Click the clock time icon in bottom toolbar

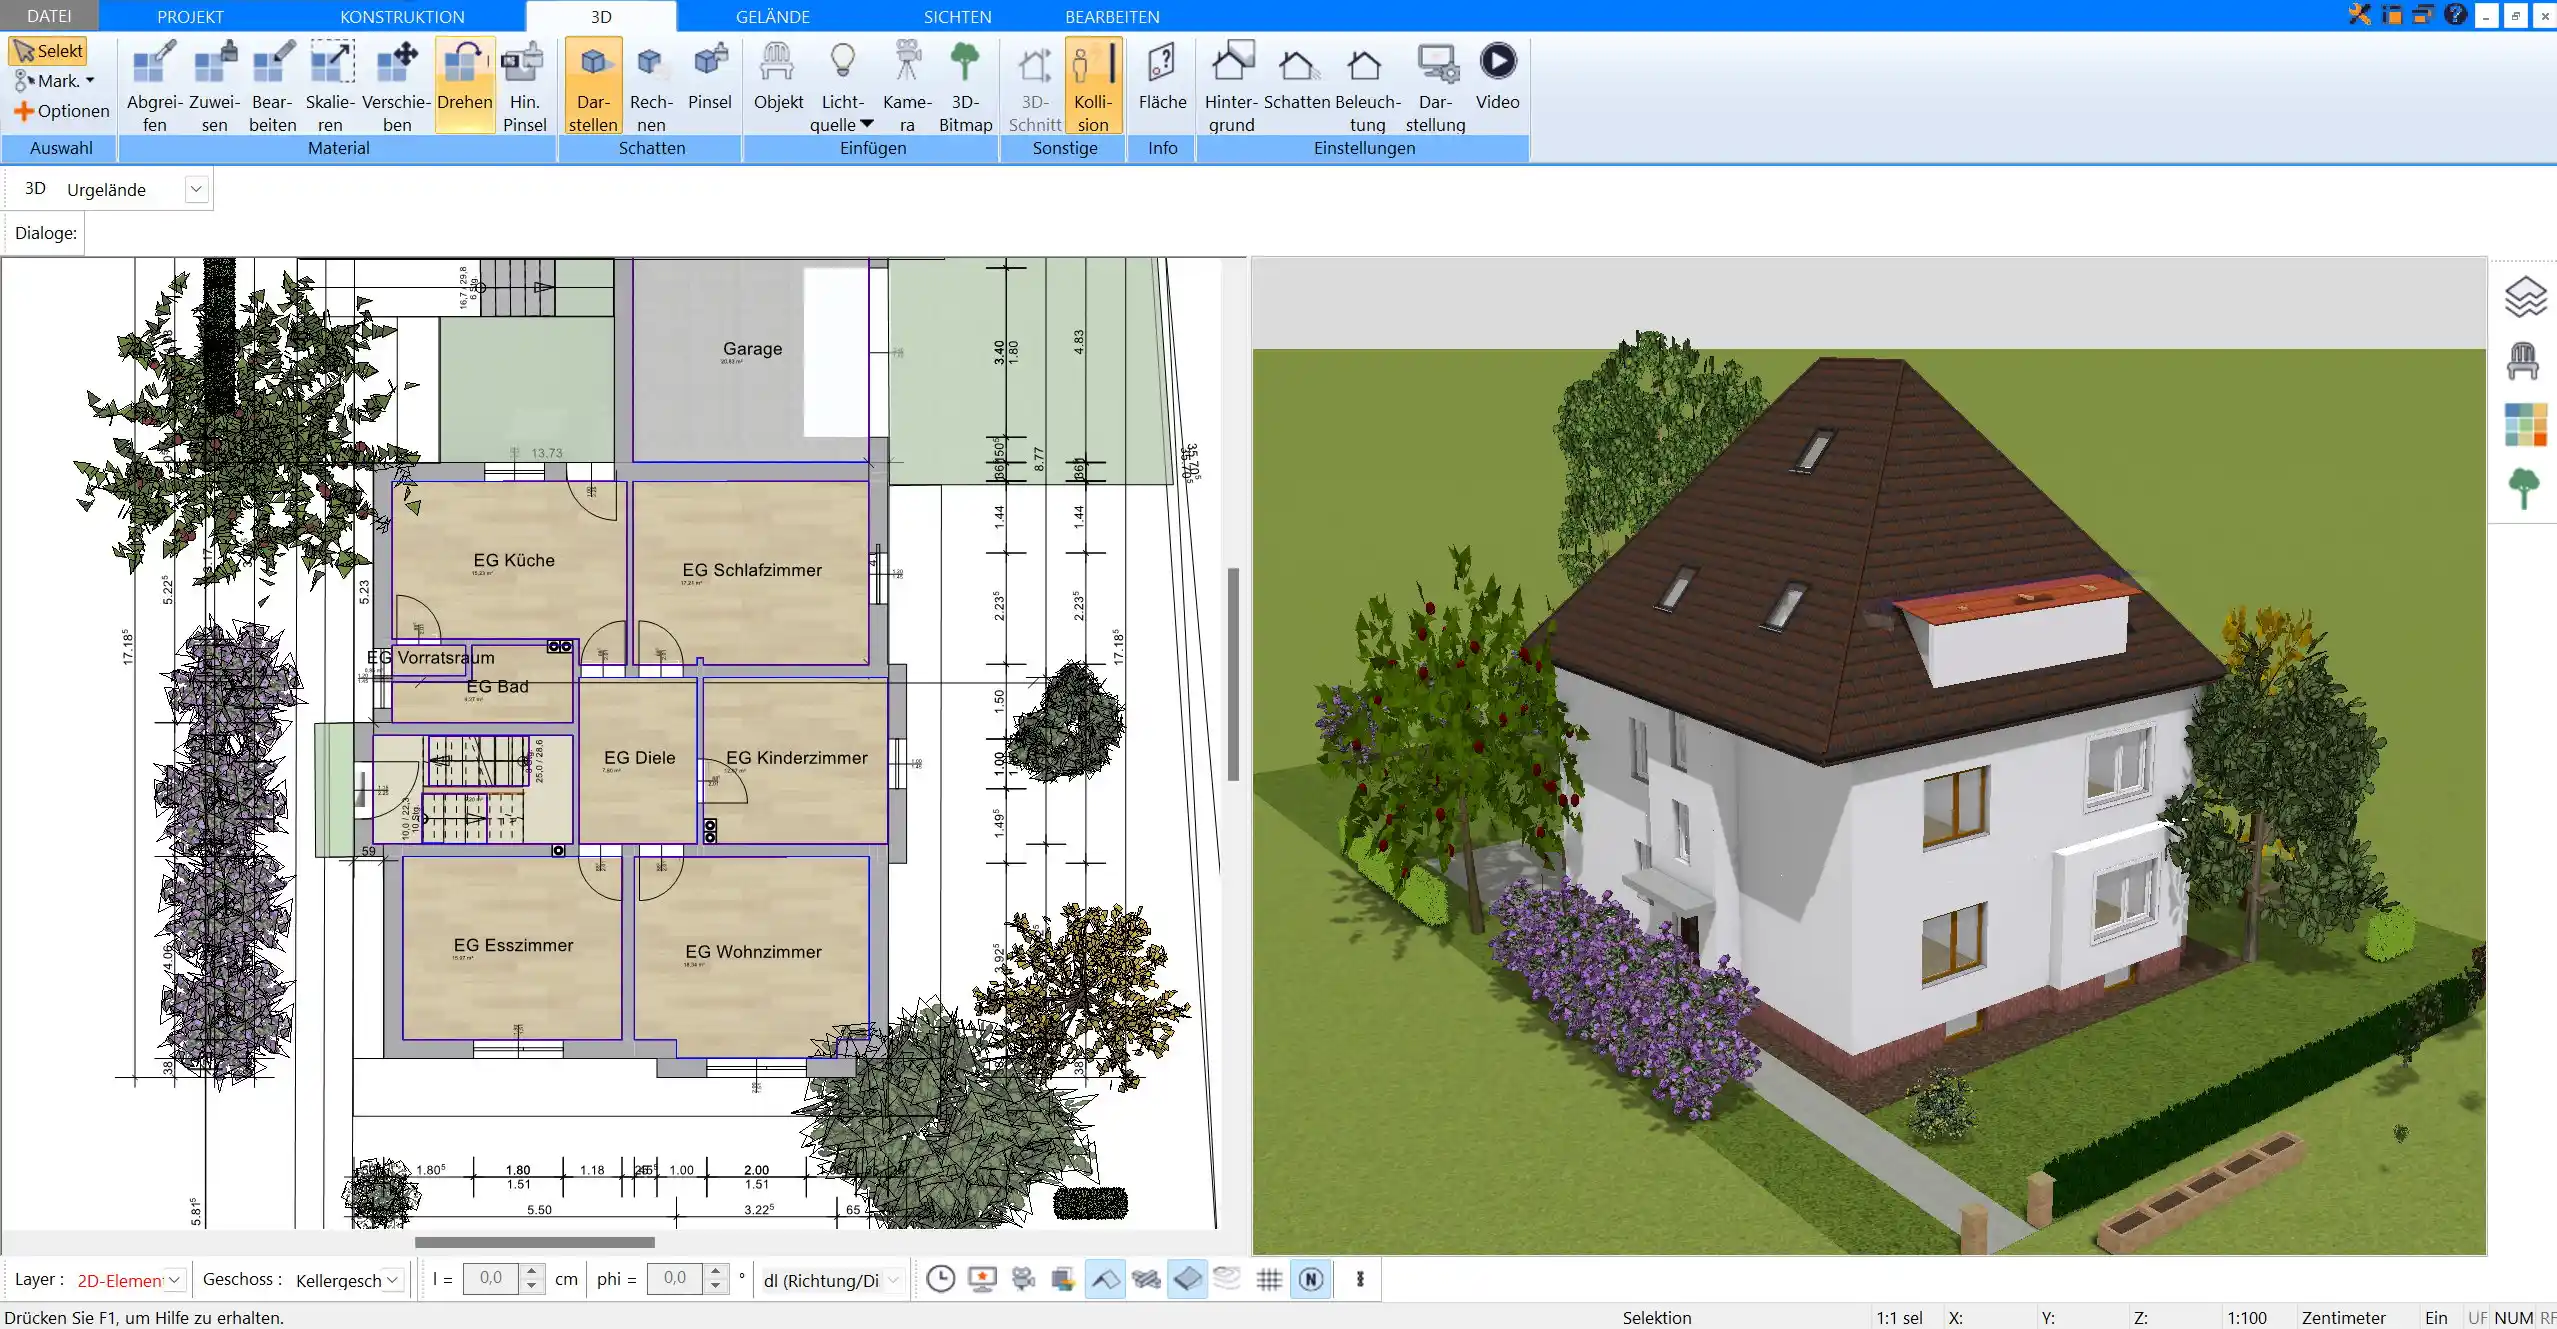(x=940, y=1279)
